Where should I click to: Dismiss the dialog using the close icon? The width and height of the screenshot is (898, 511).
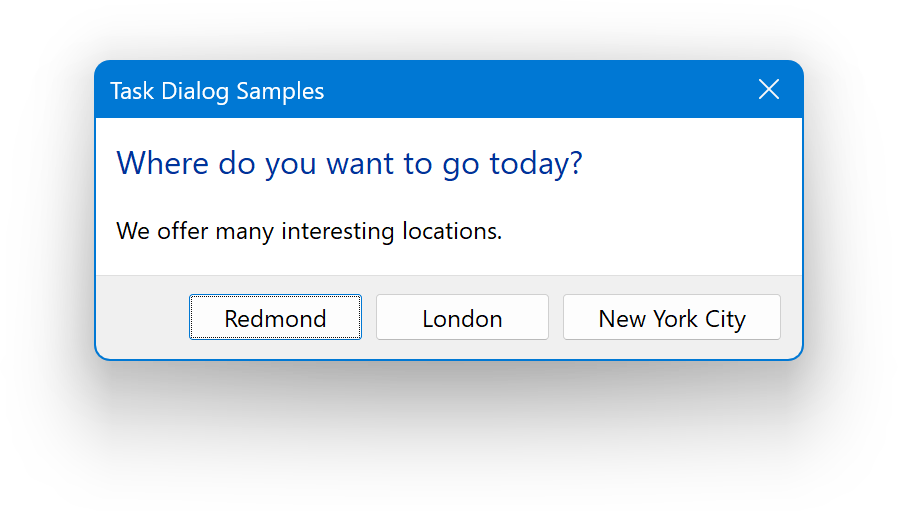[x=768, y=90]
